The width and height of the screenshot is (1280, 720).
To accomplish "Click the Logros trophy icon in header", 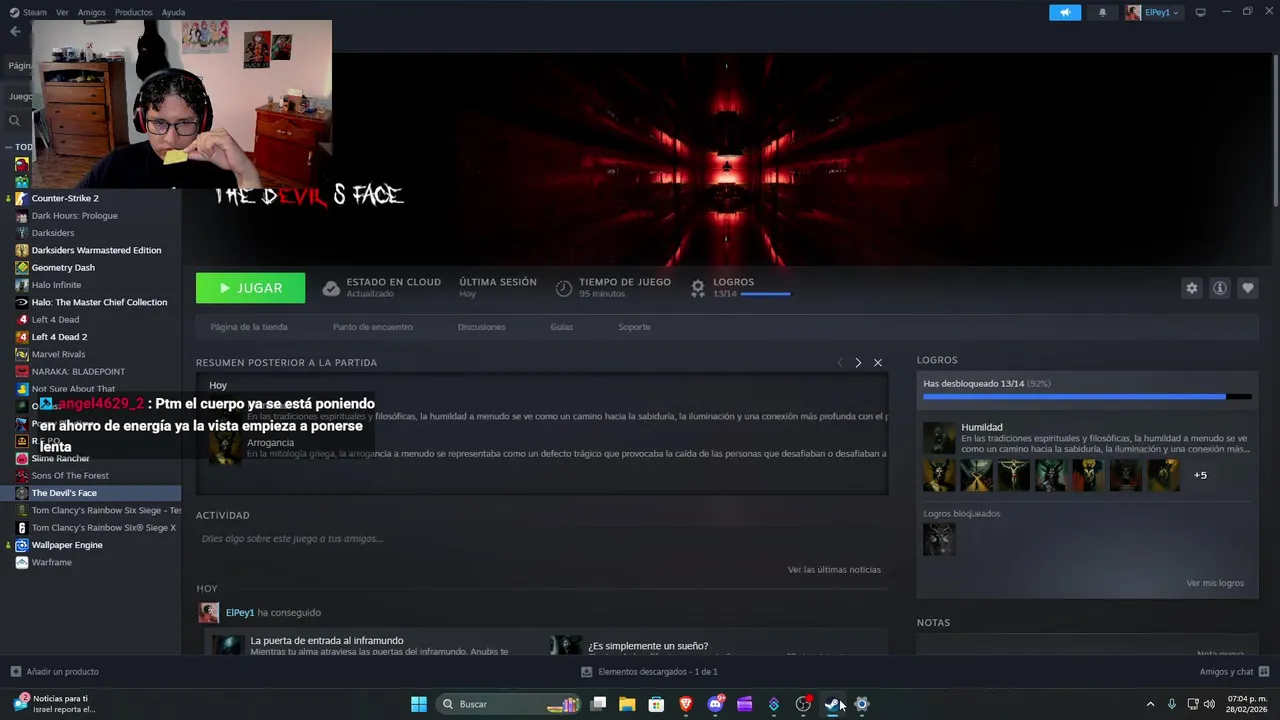I will (698, 288).
